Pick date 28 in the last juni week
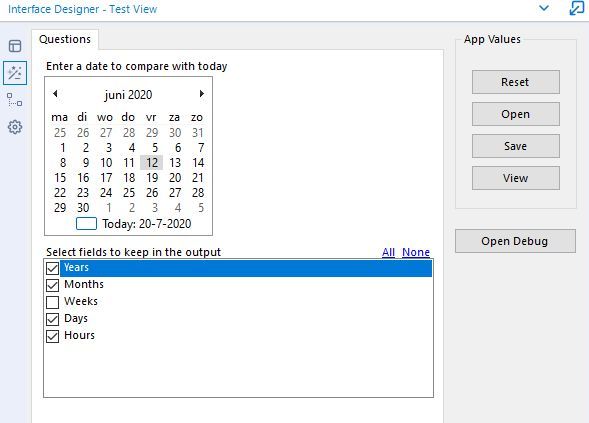The height and width of the screenshot is (423, 589). 198,193
